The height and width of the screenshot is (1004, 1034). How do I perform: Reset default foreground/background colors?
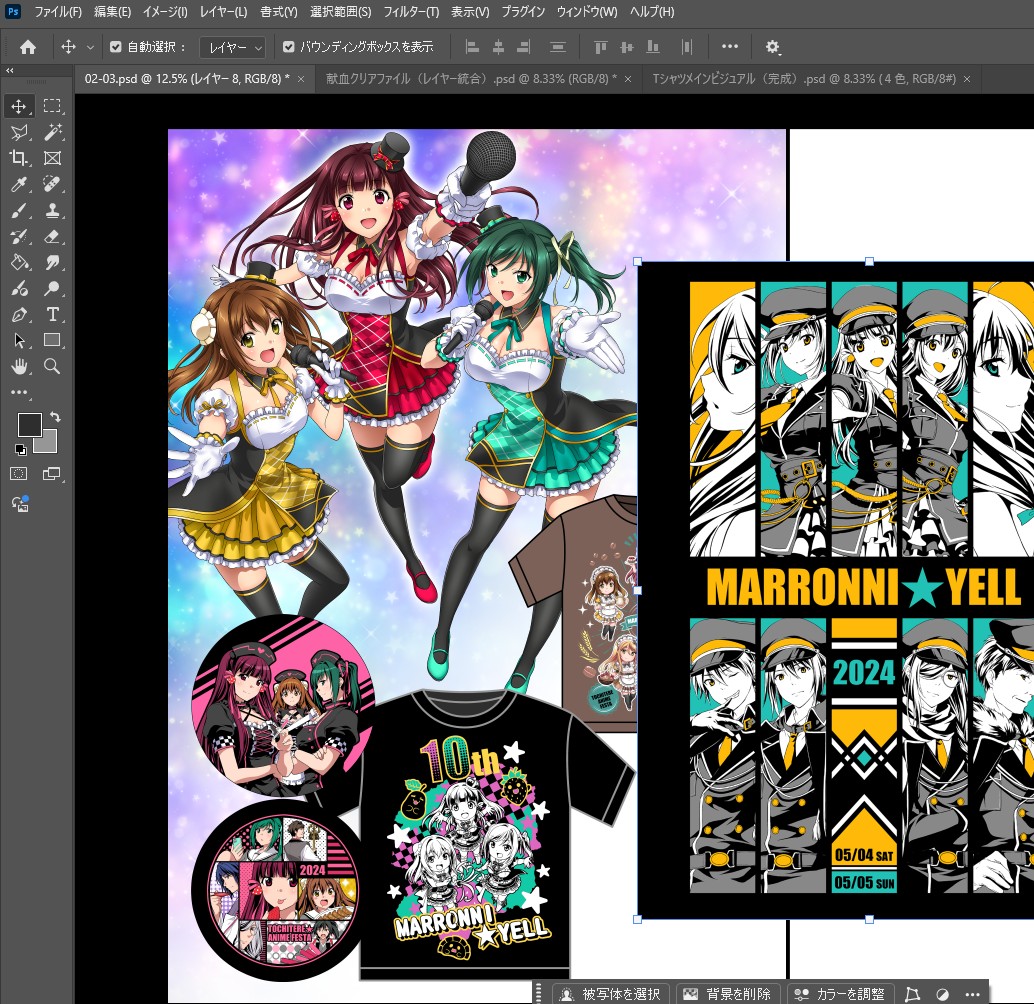20,450
